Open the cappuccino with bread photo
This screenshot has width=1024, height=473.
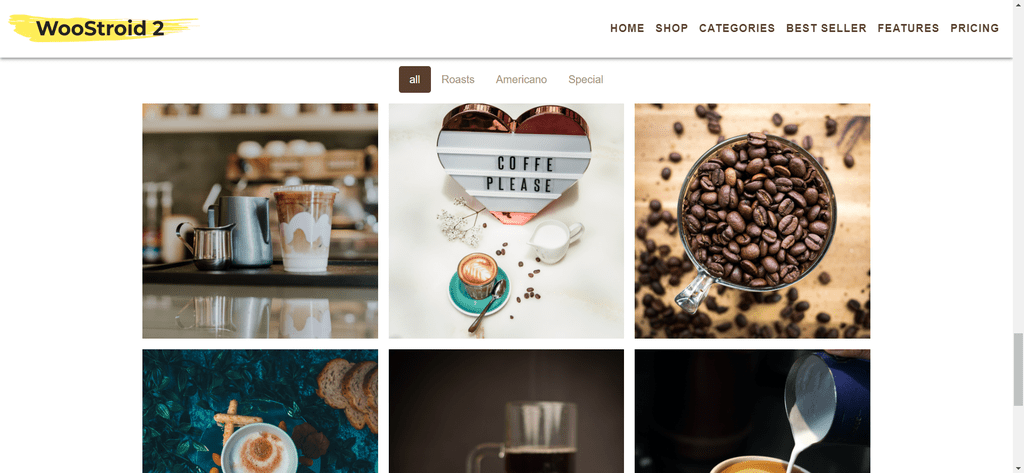tap(260, 411)
